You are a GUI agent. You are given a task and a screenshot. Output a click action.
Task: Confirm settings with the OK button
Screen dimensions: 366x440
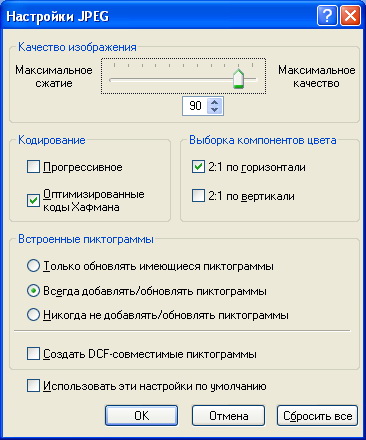(x=142, y=415)
